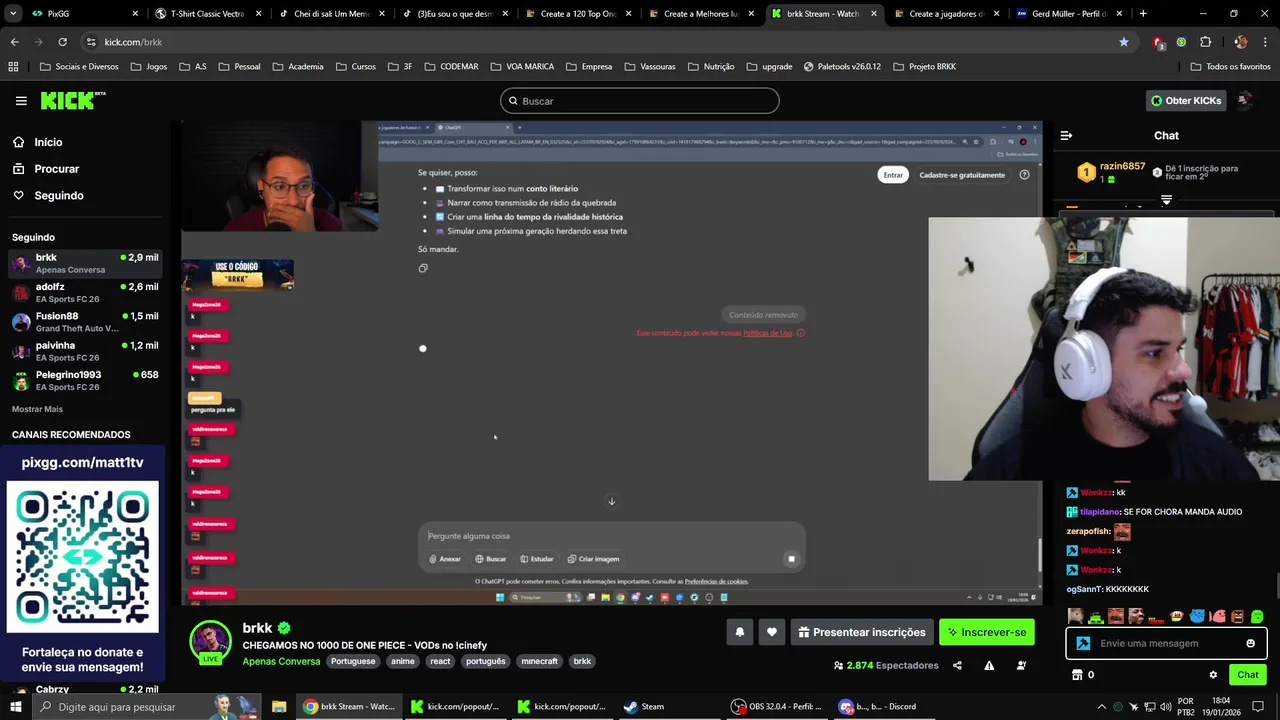Open Jogos bookmark folder
The image size is (1280, 720).
(148, 66)
